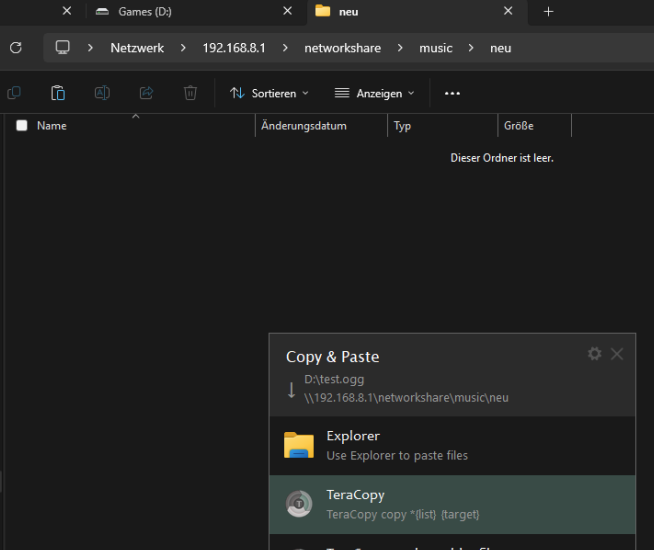
Task: Open the Anzeigen view dropdown
Action: coord(375,93)
